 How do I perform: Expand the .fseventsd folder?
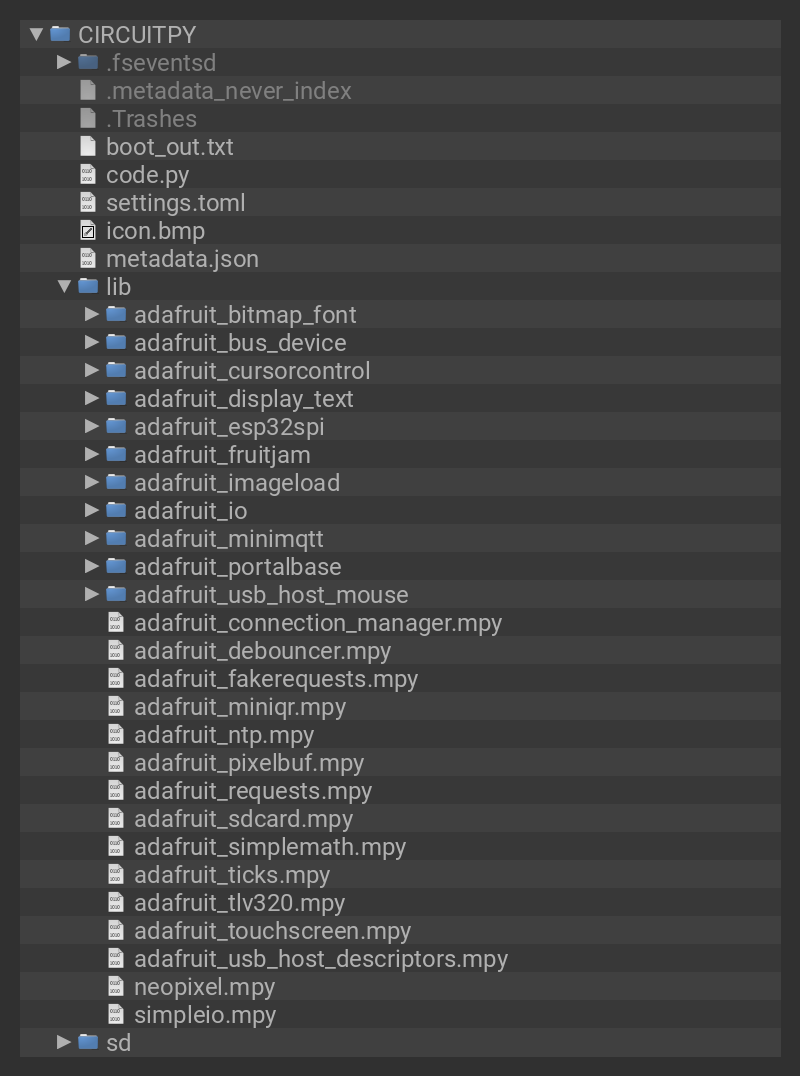[64, 62]
